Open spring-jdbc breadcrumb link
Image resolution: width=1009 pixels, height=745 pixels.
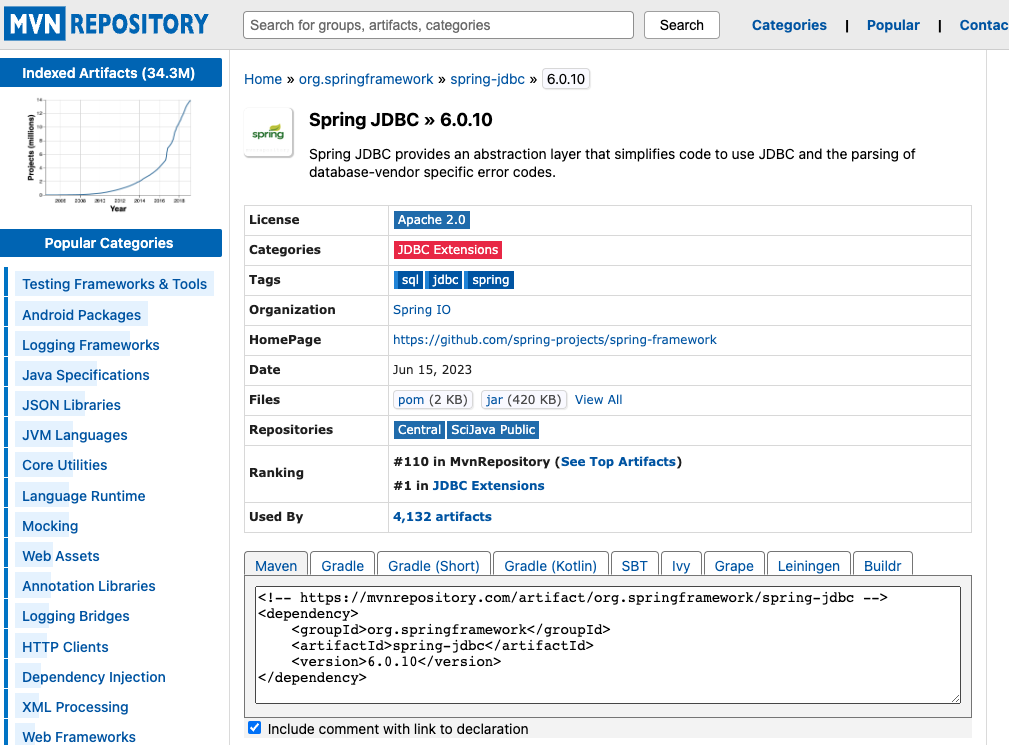[487, 79]
